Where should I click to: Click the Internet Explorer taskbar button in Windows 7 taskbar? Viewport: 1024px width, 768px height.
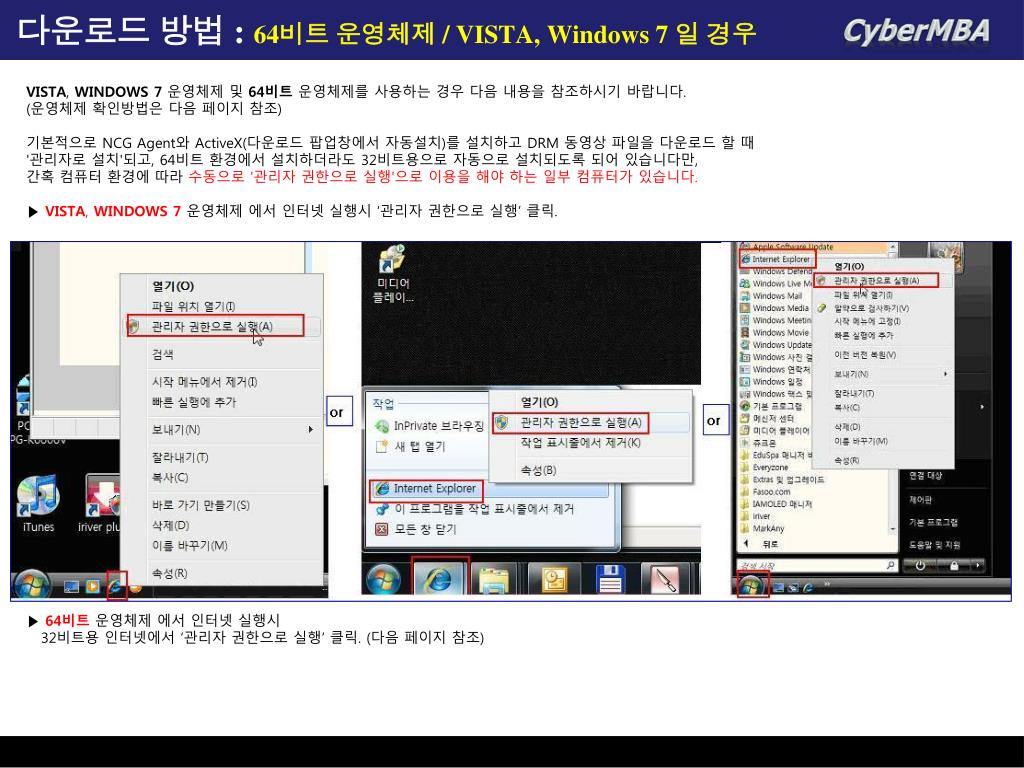pos(440,577)
